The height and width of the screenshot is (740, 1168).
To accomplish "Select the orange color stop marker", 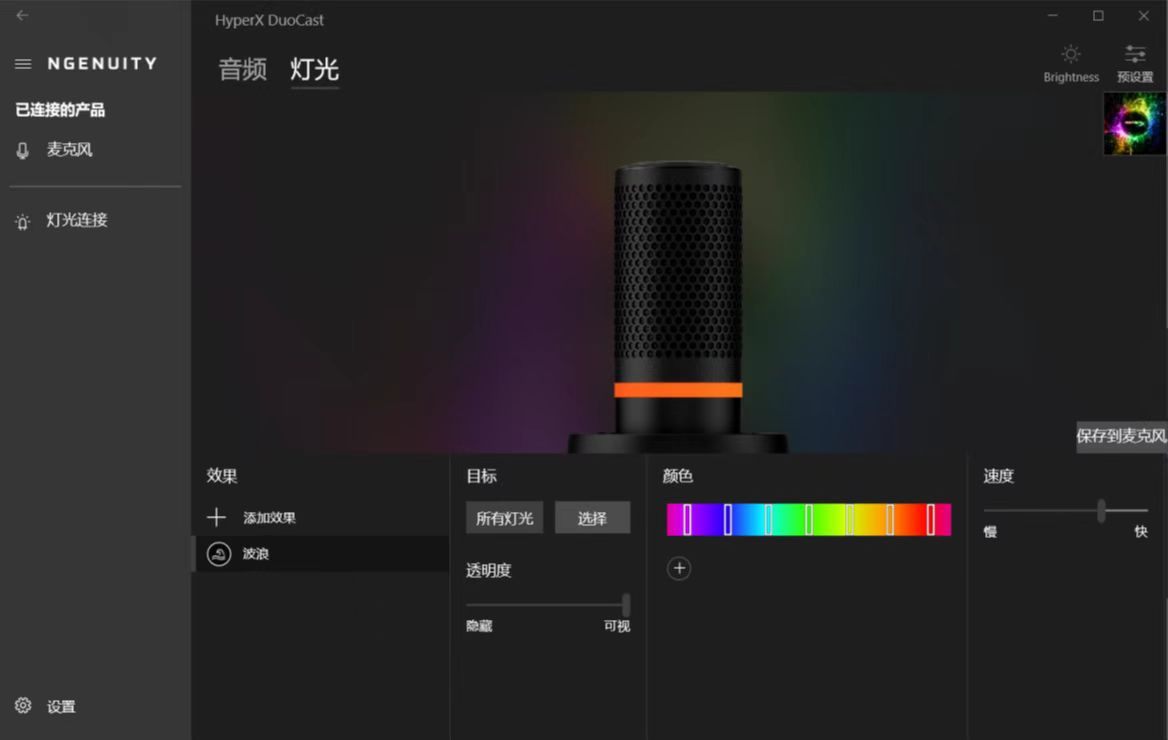I will pos(890,519).
